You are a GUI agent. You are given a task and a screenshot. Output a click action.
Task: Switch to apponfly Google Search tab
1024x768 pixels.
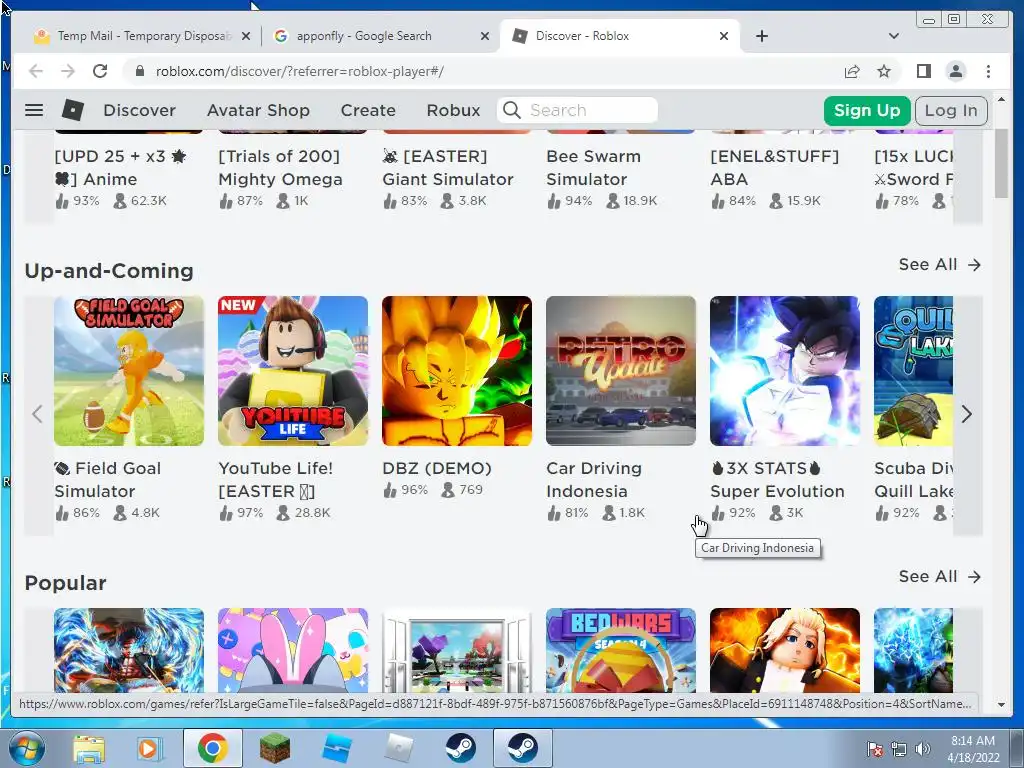[x=380, y=36]
